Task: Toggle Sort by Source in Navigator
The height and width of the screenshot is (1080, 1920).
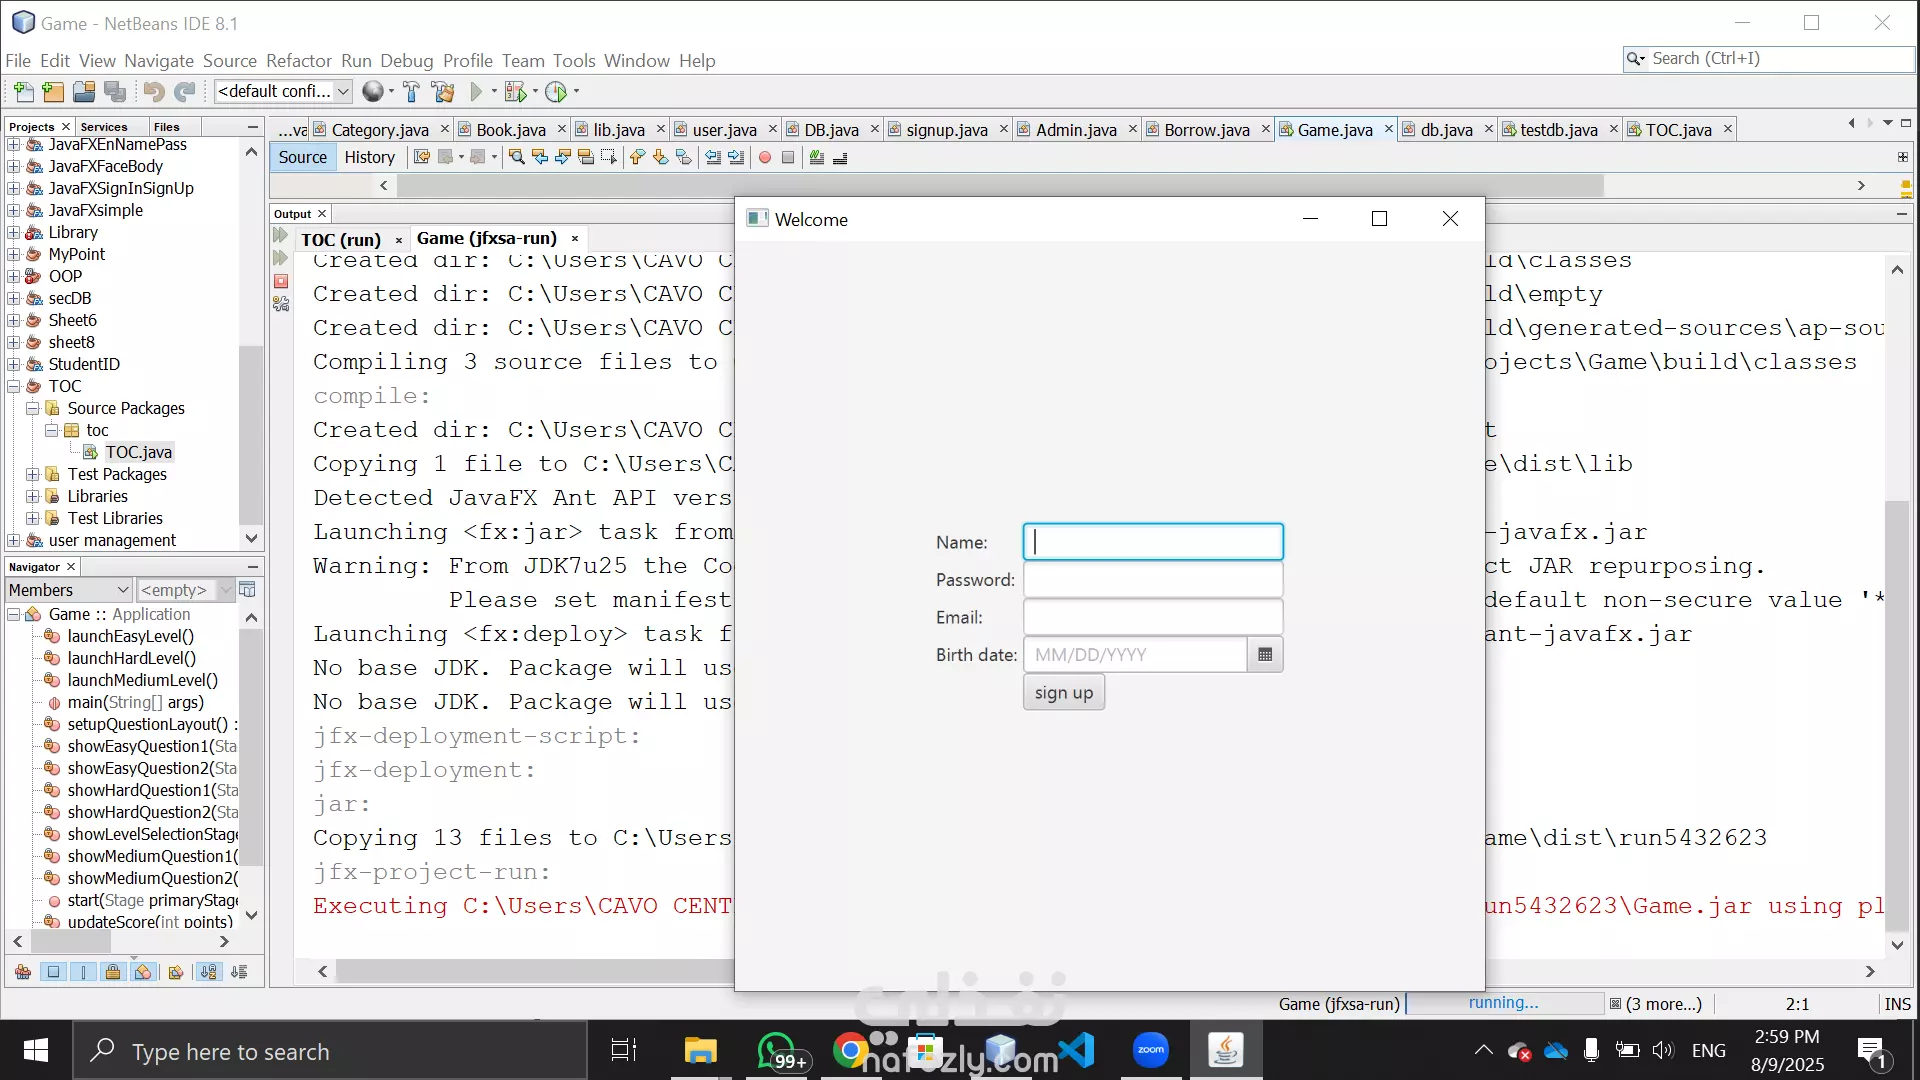Action: click(x=239, y=972)
